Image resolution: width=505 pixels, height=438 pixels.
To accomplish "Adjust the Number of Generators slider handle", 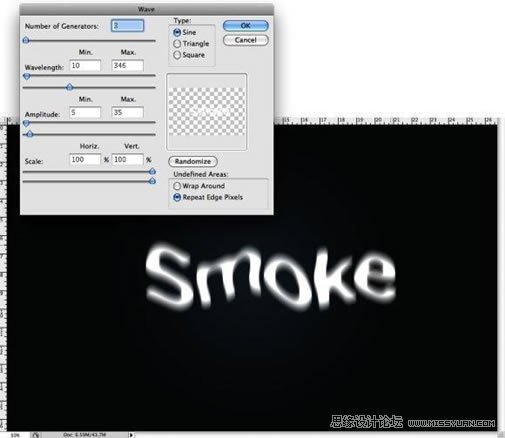I will click(26, 40).
